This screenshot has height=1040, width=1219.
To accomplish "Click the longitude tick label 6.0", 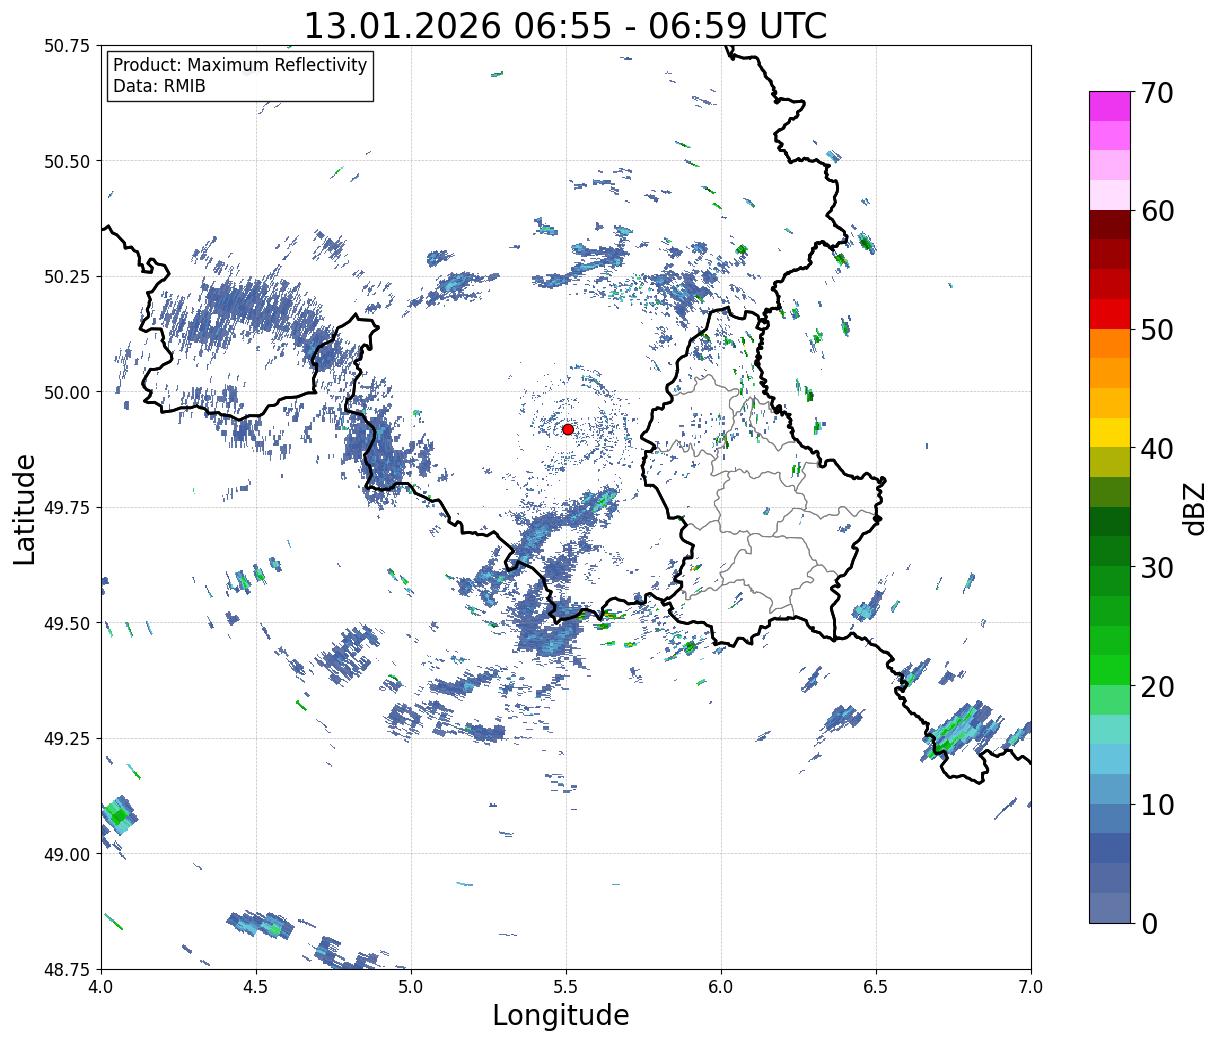I will [x=721, y=987].
